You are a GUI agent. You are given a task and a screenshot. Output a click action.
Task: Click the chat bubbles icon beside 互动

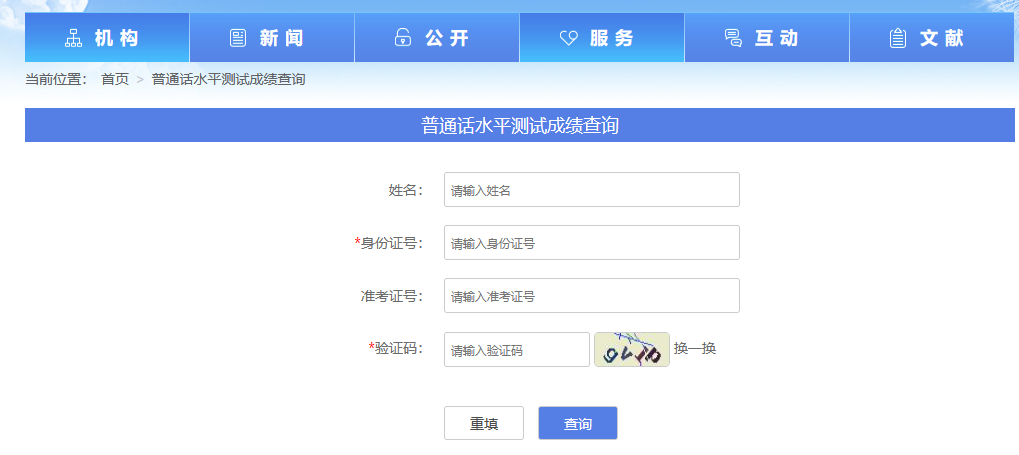733,39
